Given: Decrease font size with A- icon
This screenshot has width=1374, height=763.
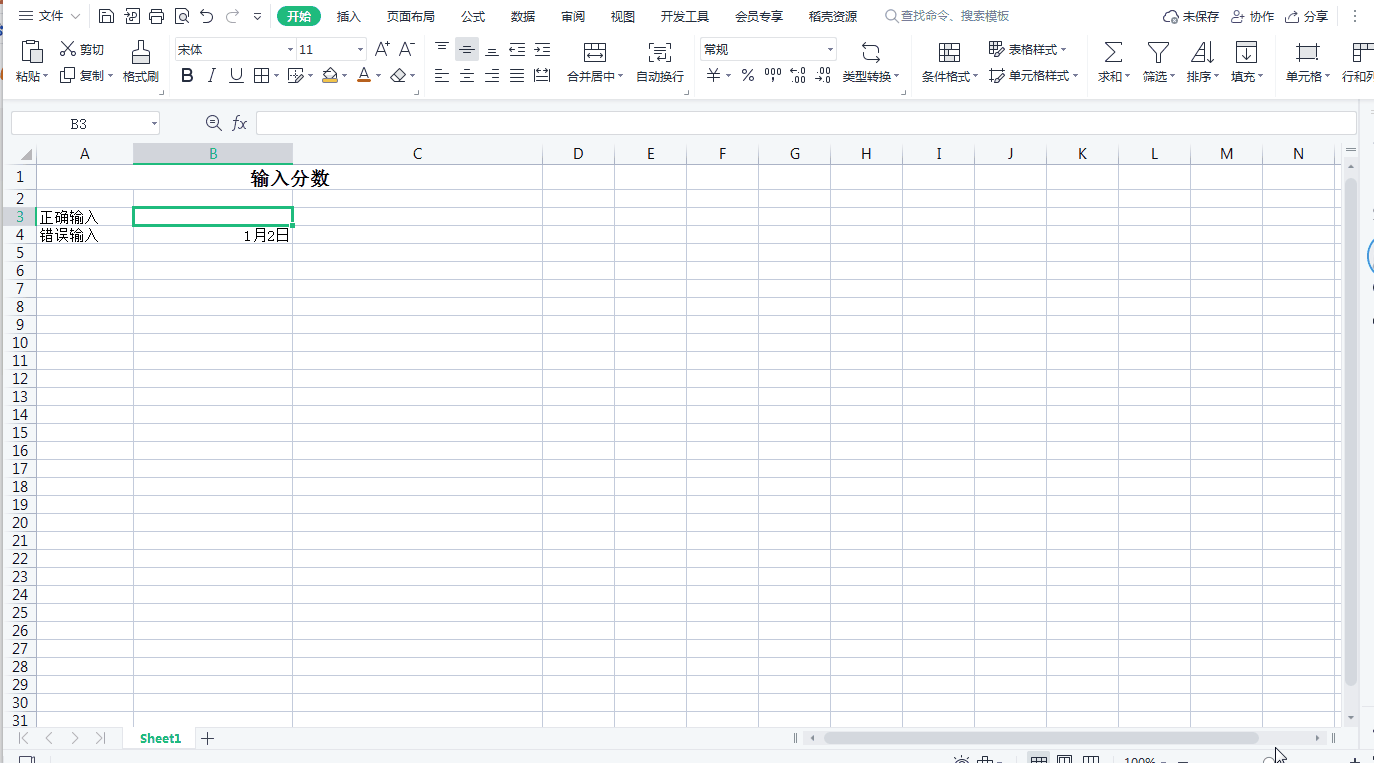Looking at the screenshot, I should coord(406,49).
